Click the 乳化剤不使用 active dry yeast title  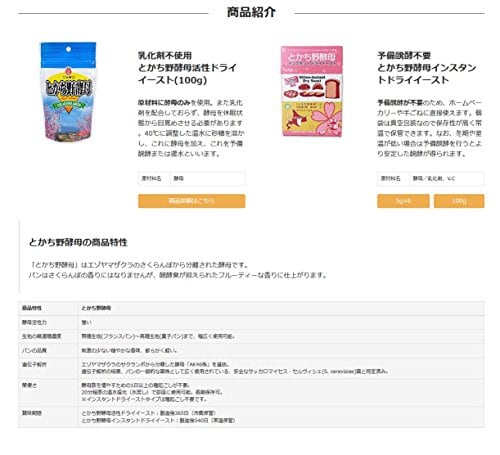[188, 68]
